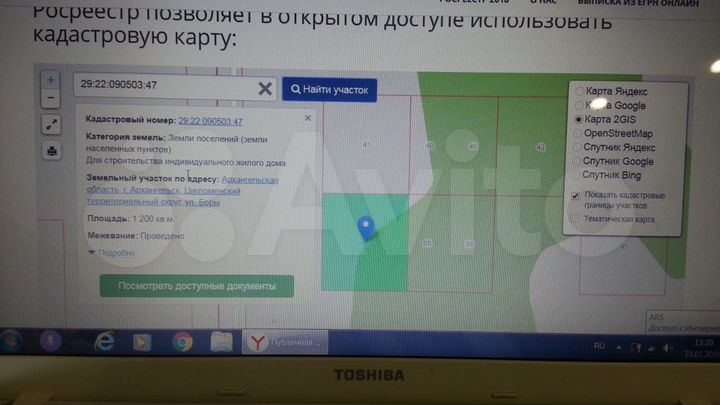Image resolution: width=720 pixels, height=405 pixels.
Task: Open Internet Explorer from taskbar
Action: 104,342
